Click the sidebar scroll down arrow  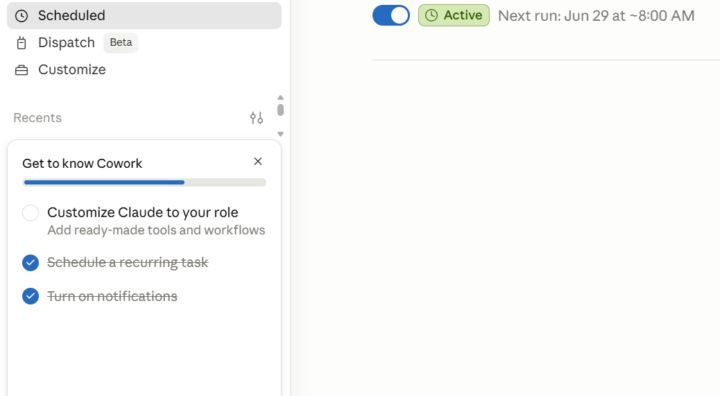click(x=281, y=134)
